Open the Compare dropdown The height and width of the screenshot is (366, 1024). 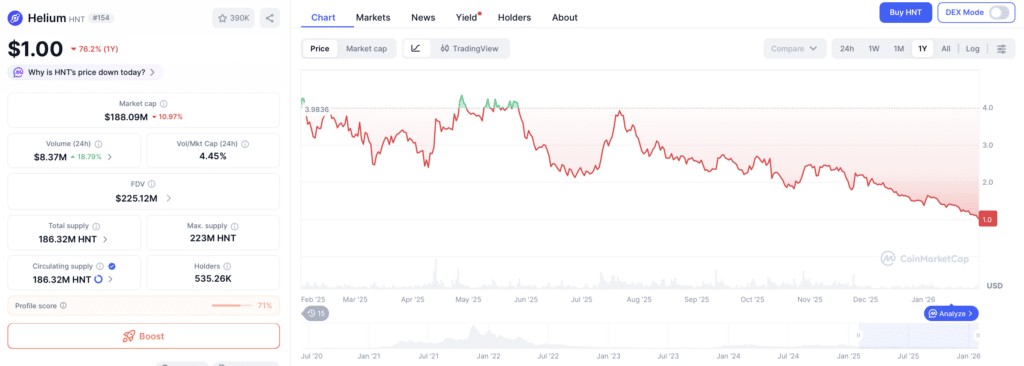click(x=794, y=49)
